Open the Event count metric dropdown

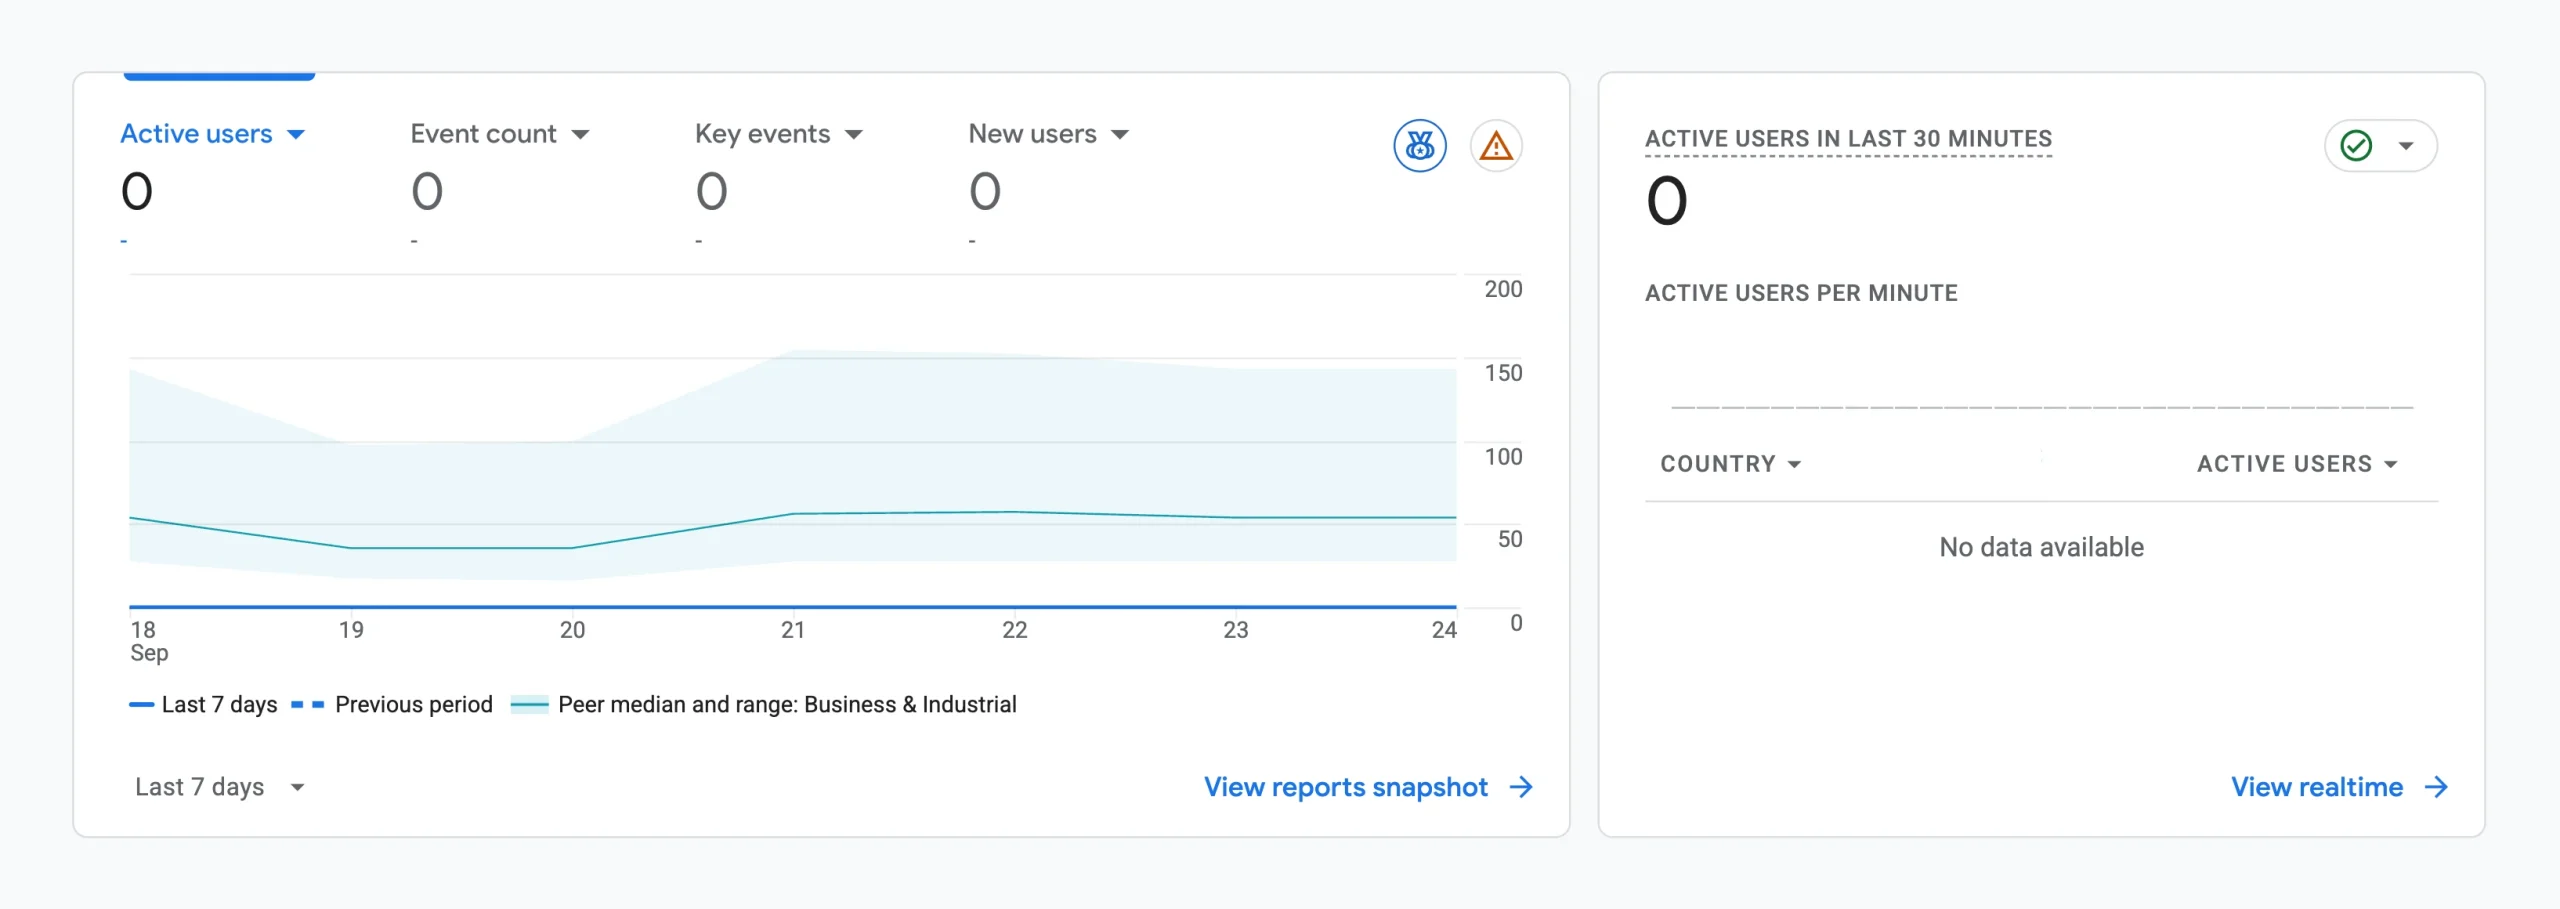pyautogui.click(x=500, y=134)
